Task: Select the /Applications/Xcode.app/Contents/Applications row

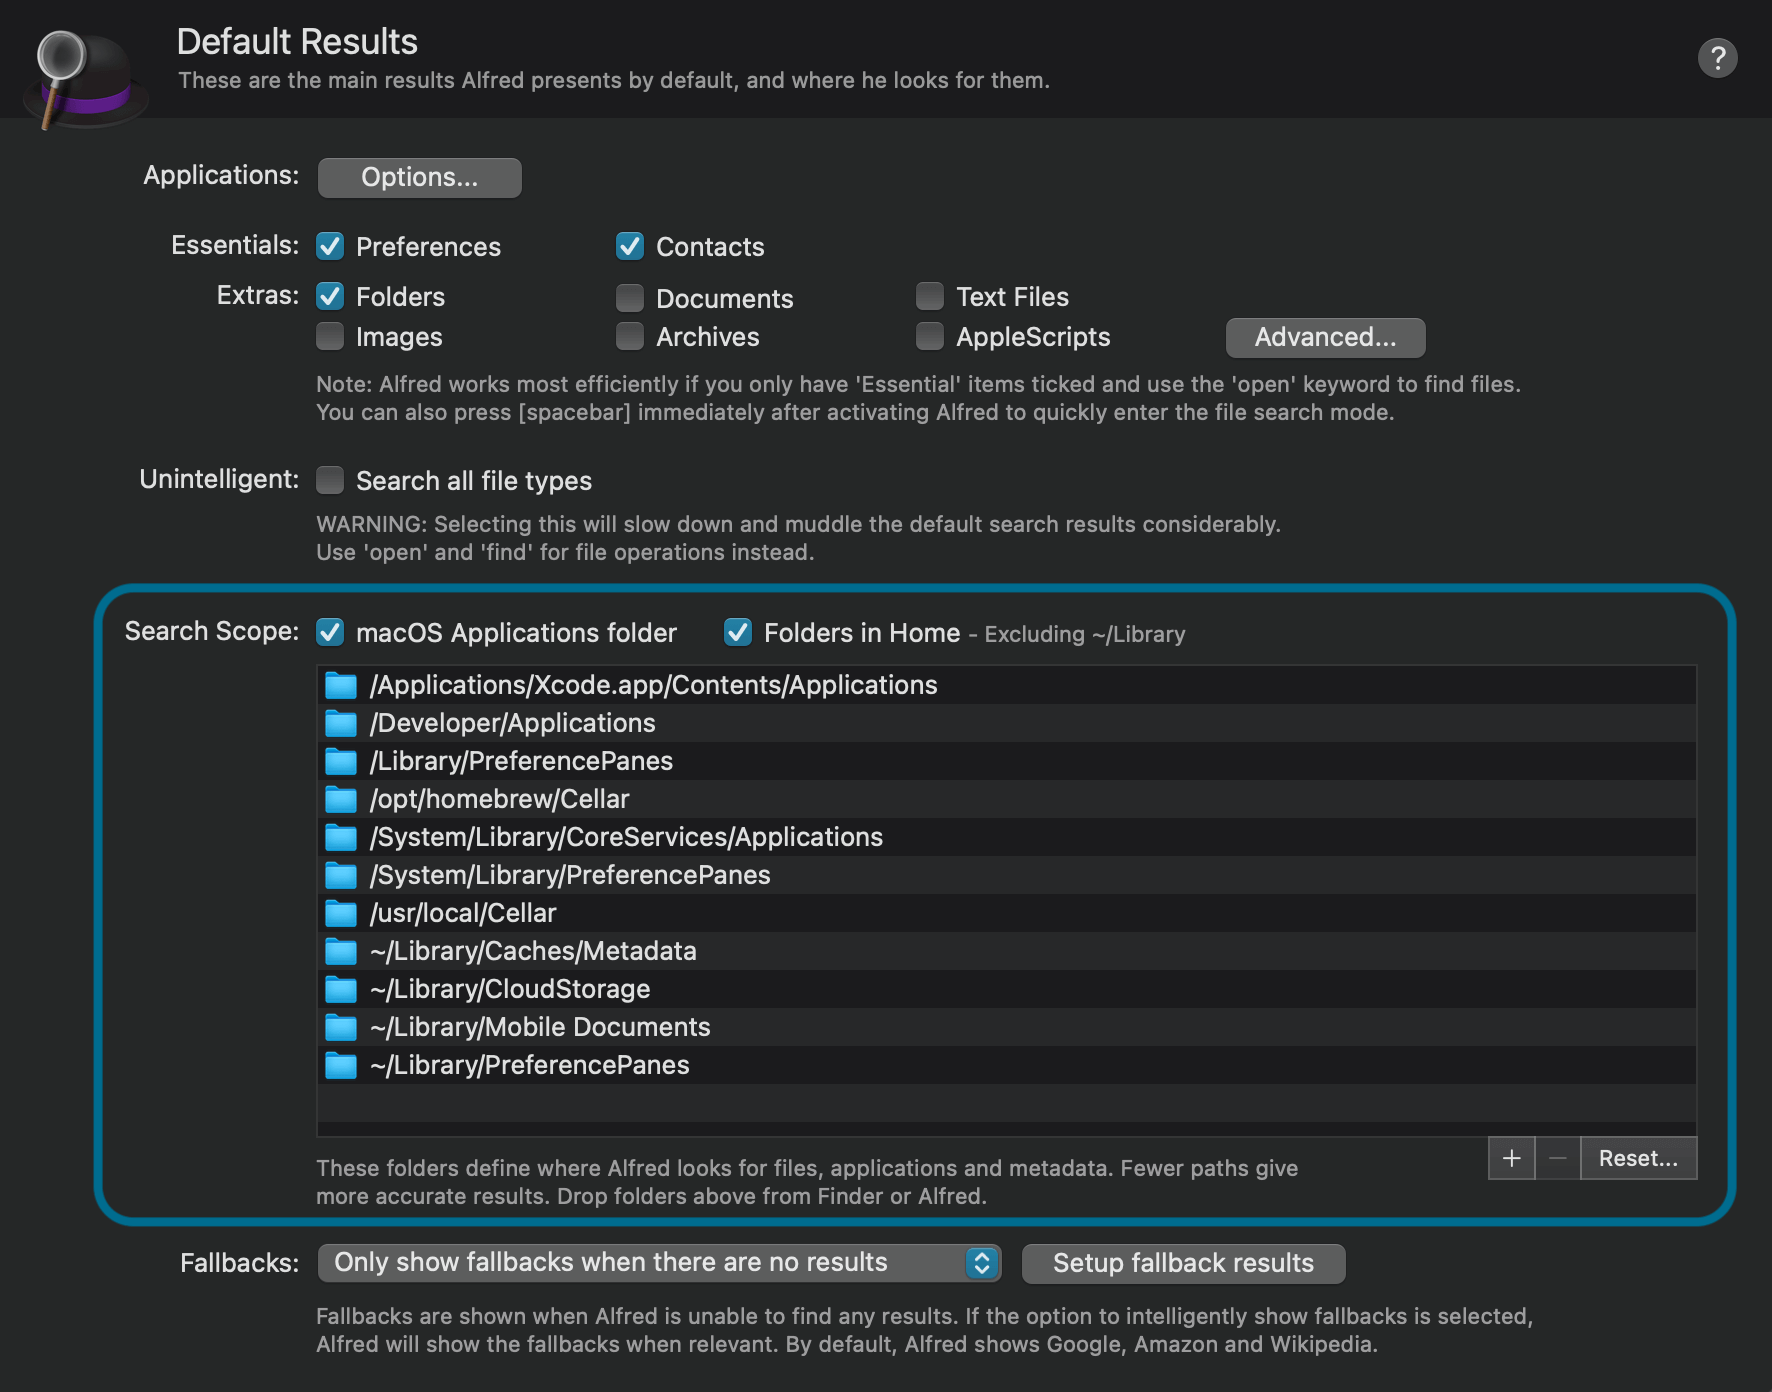Action: 1006,685
